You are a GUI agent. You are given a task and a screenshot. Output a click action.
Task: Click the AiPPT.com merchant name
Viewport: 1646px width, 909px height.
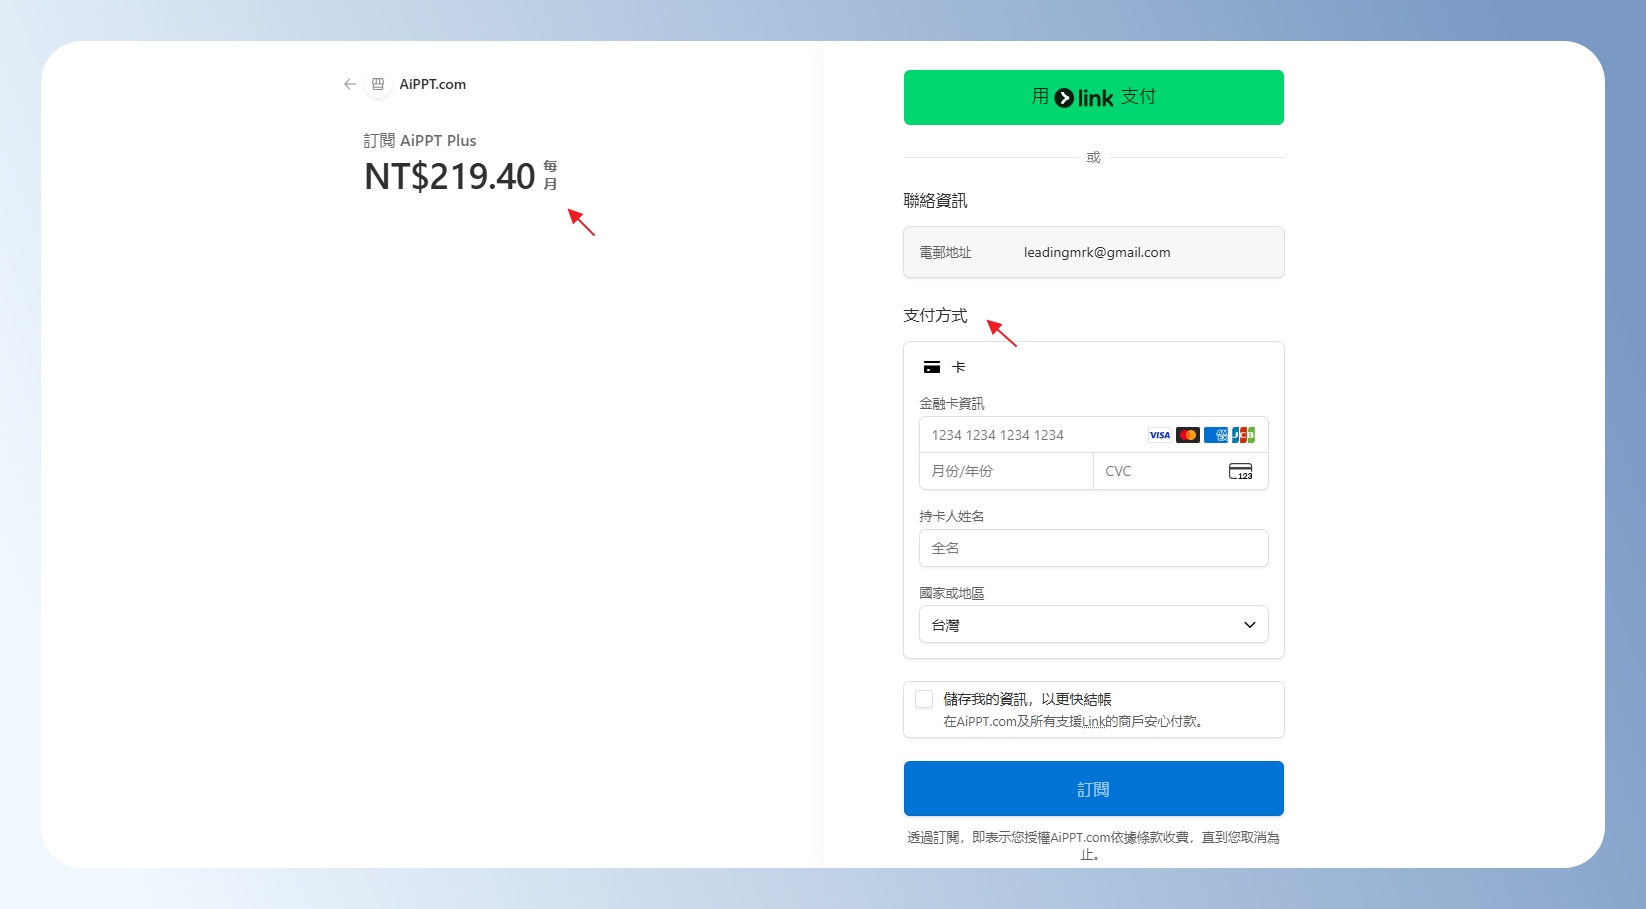pos(433,84)
